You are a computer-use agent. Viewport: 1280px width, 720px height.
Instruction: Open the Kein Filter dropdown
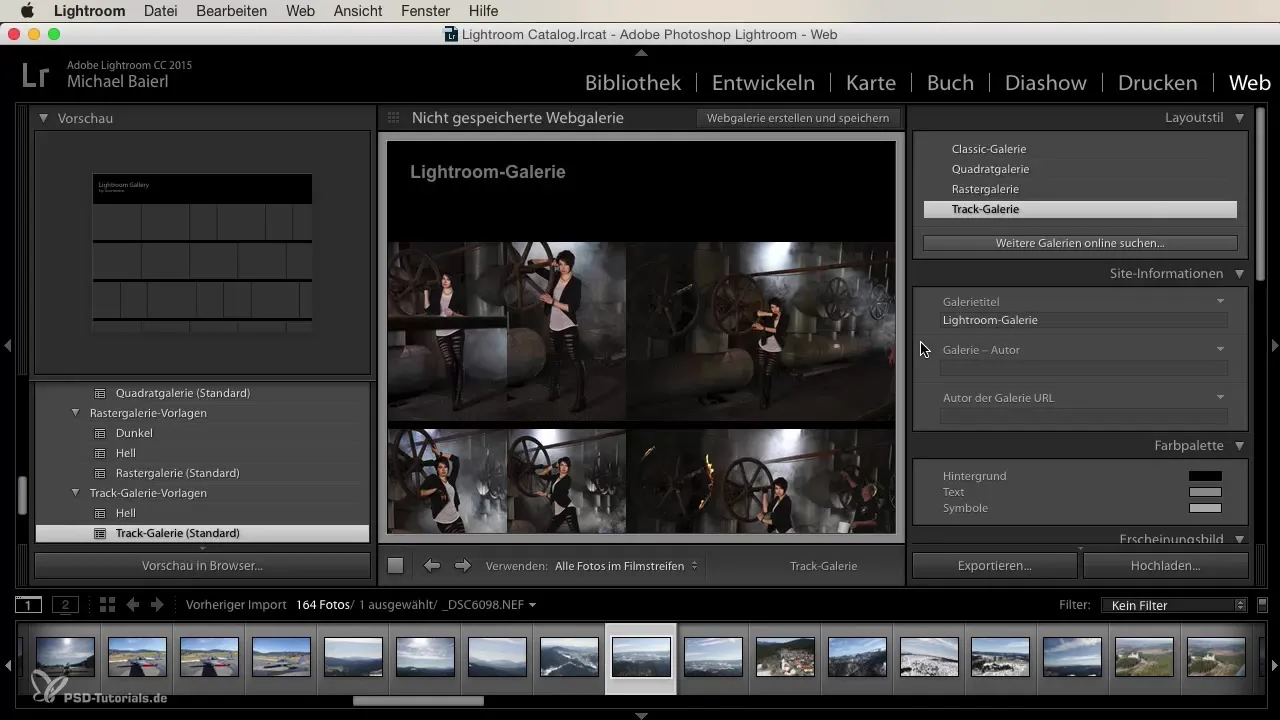click(x=1173, y=605)
